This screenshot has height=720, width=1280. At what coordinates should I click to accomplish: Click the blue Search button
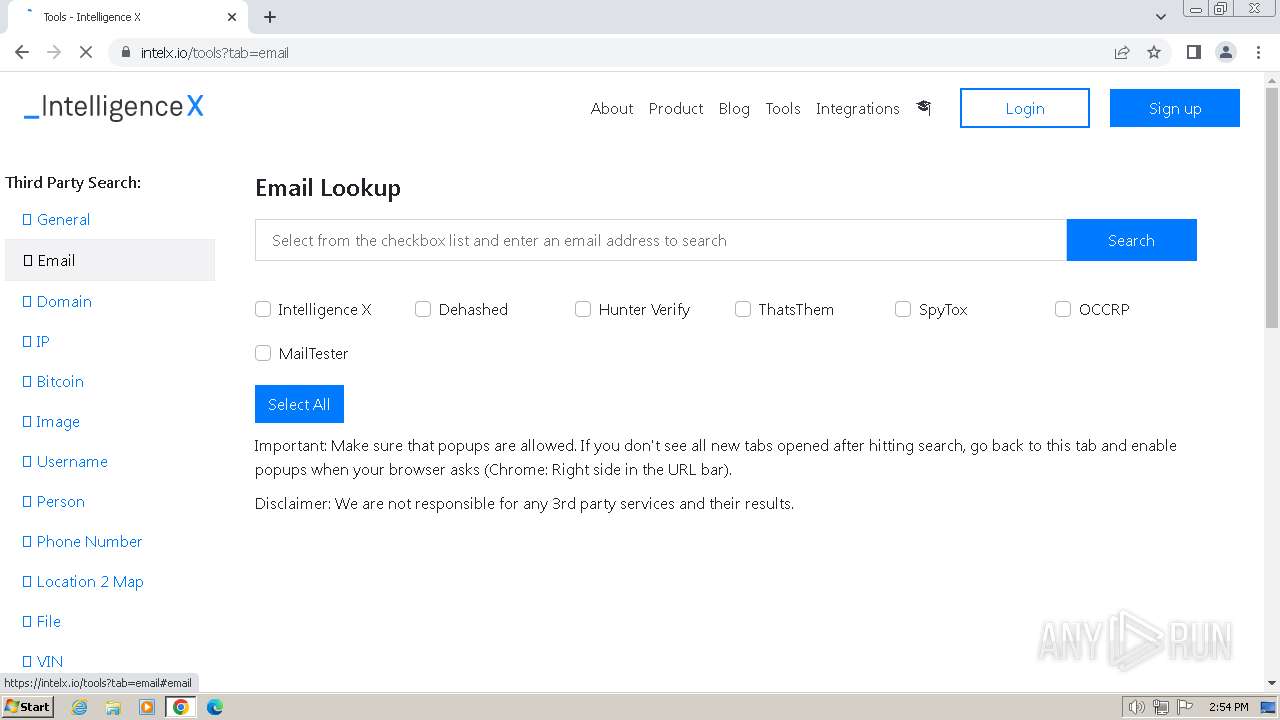pos(1131,240)
